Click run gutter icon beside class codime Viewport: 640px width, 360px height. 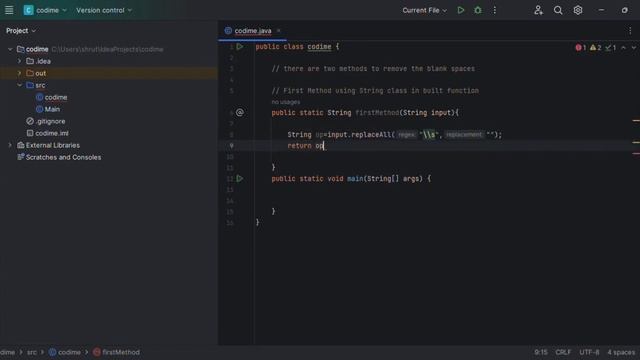[240, 47]
